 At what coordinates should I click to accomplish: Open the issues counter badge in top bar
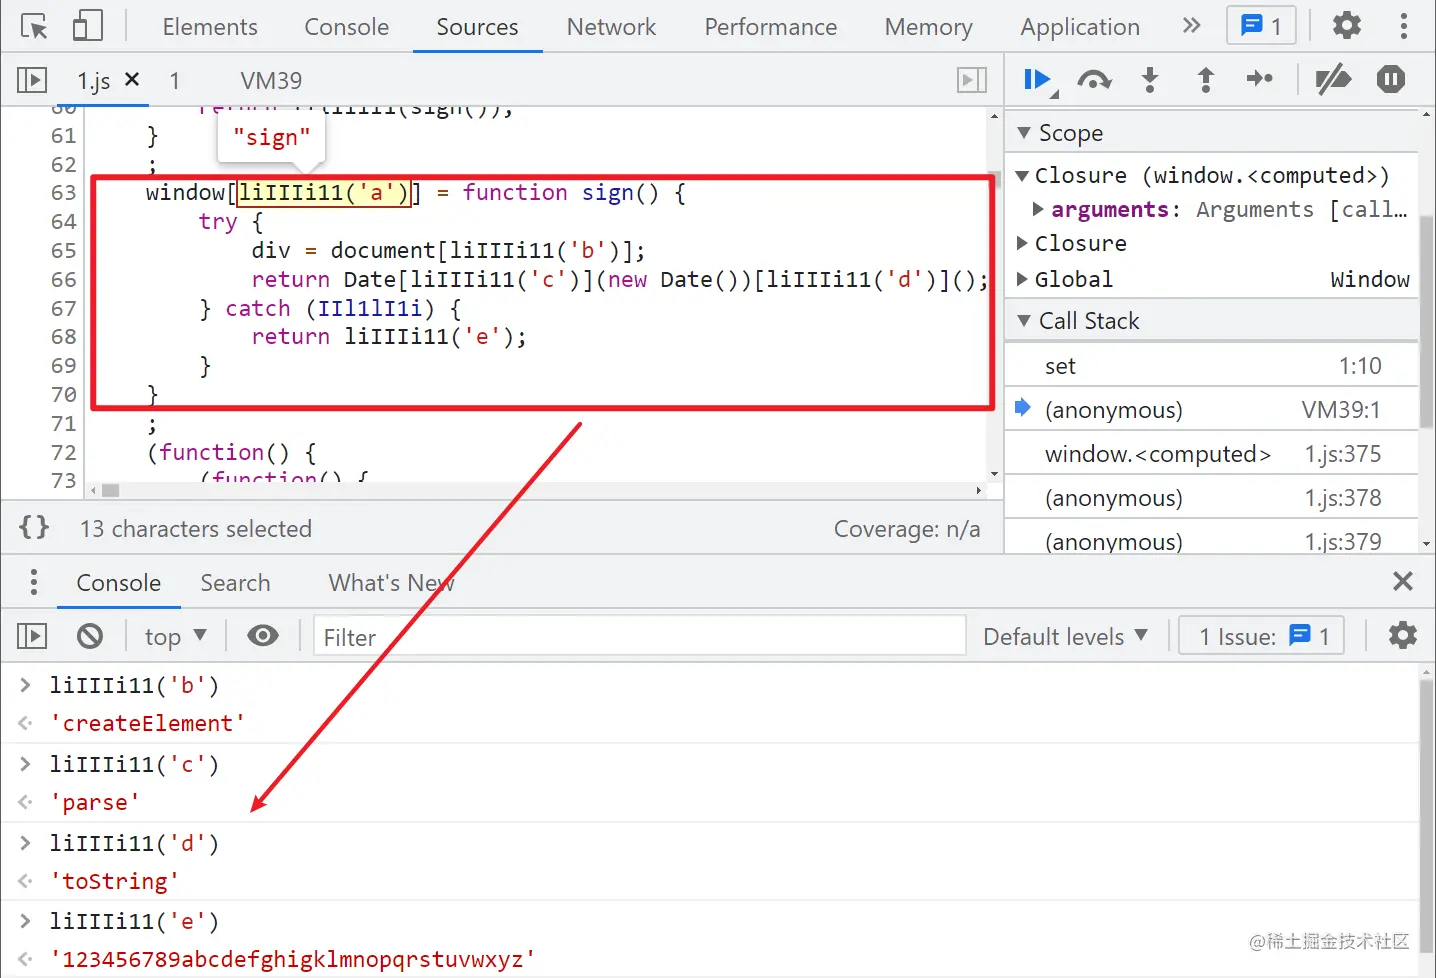click(1261, 26)
